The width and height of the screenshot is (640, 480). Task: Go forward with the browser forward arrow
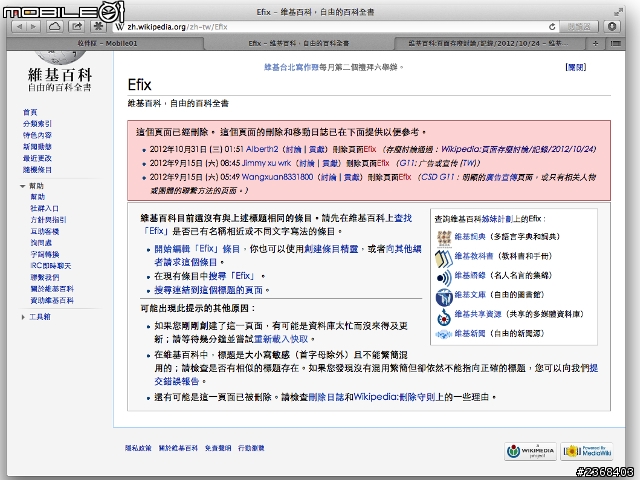33,27
